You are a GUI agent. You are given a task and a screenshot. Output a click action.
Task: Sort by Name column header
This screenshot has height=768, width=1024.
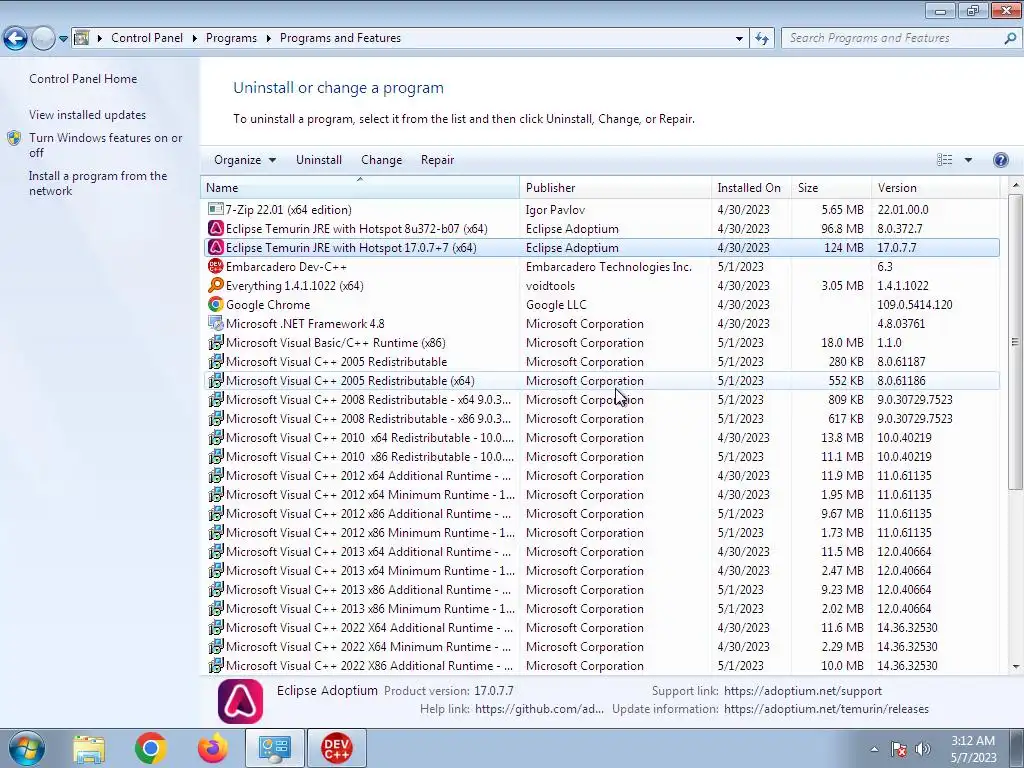tap(360, 187)
